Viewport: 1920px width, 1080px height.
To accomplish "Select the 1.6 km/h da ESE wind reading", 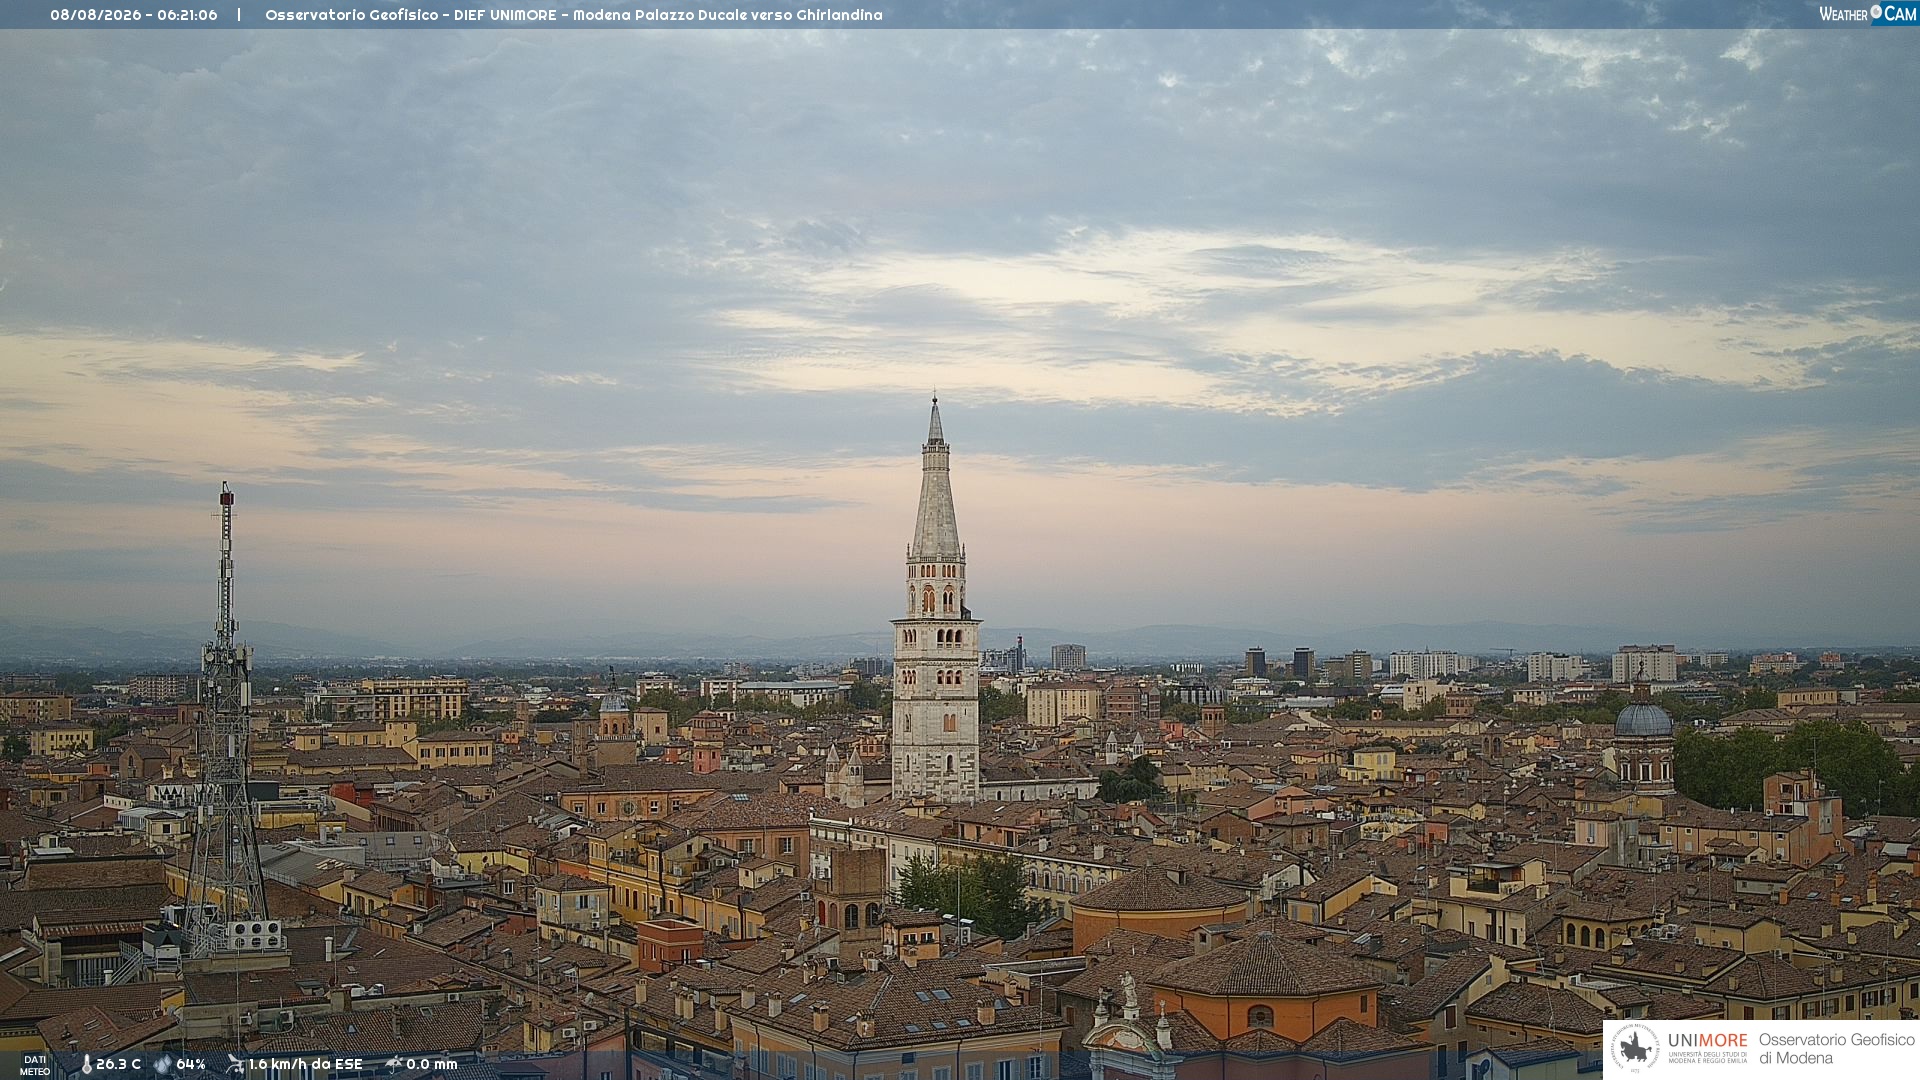I will click(305, 1065).
